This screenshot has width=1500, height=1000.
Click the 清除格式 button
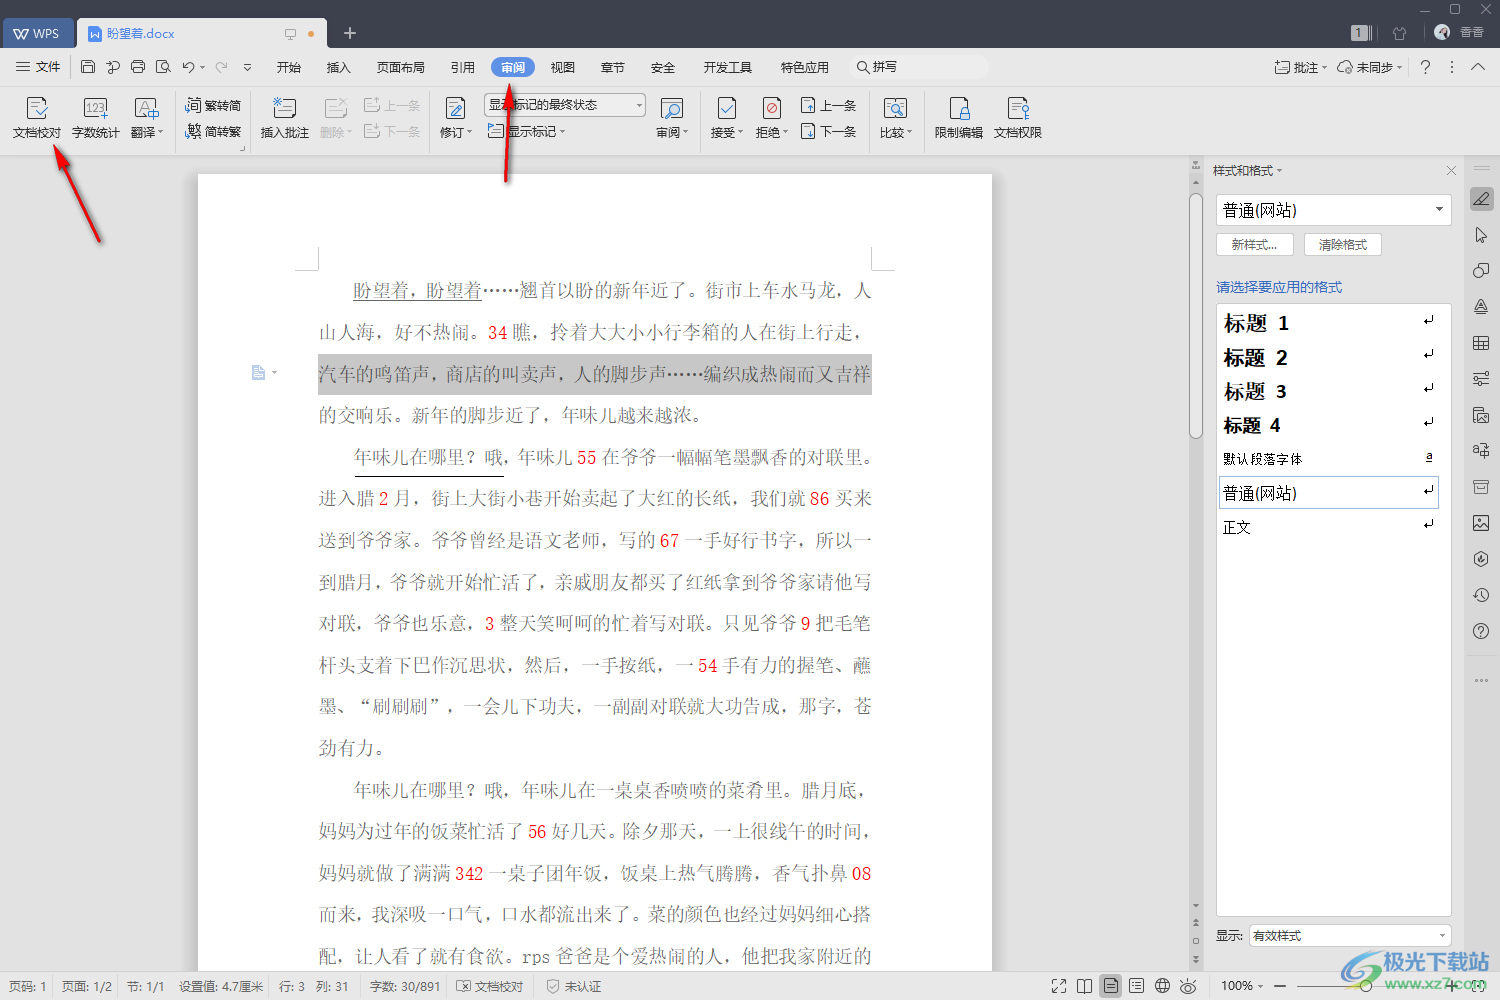click(1342, 245)
